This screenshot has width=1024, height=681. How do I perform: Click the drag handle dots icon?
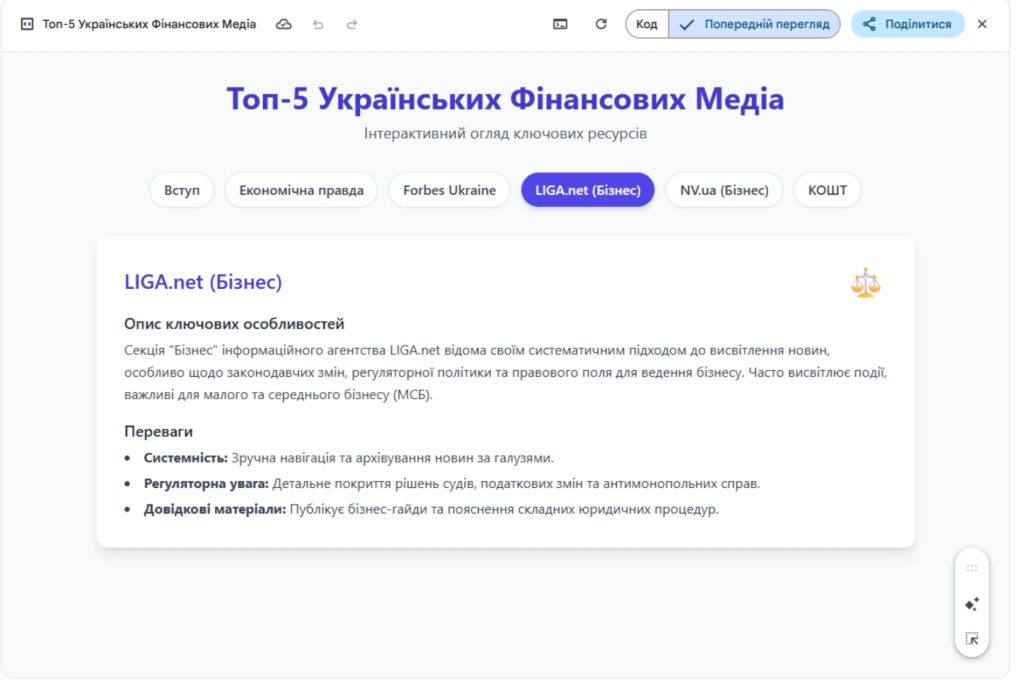pyautogui.click(x=971, y=567)
